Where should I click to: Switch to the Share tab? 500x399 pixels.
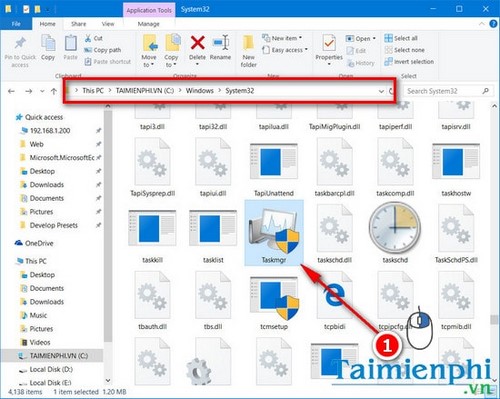pos(78,24)
